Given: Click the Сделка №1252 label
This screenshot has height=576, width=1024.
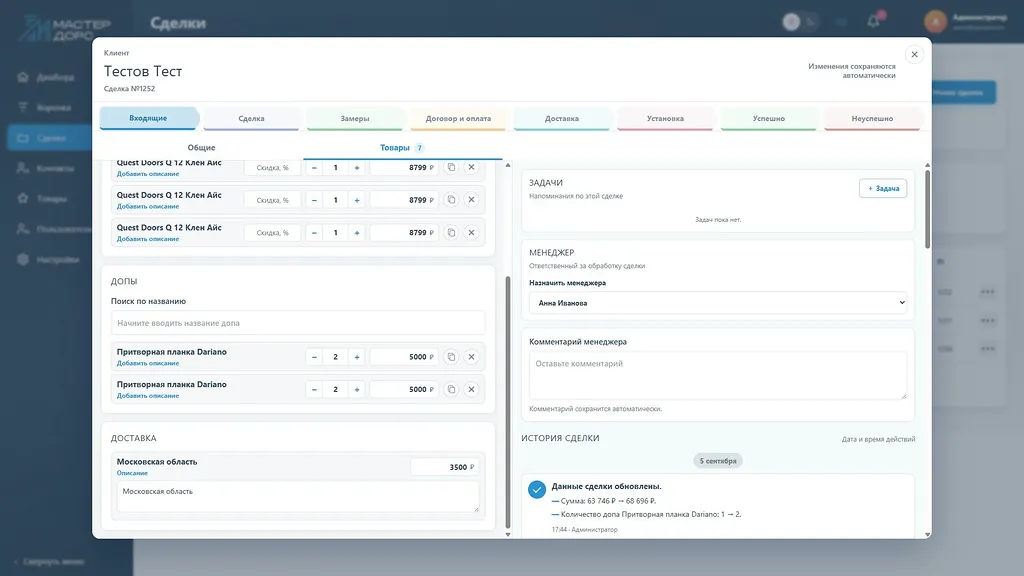Looking at the screenshot, I should [x=129, y=89].
